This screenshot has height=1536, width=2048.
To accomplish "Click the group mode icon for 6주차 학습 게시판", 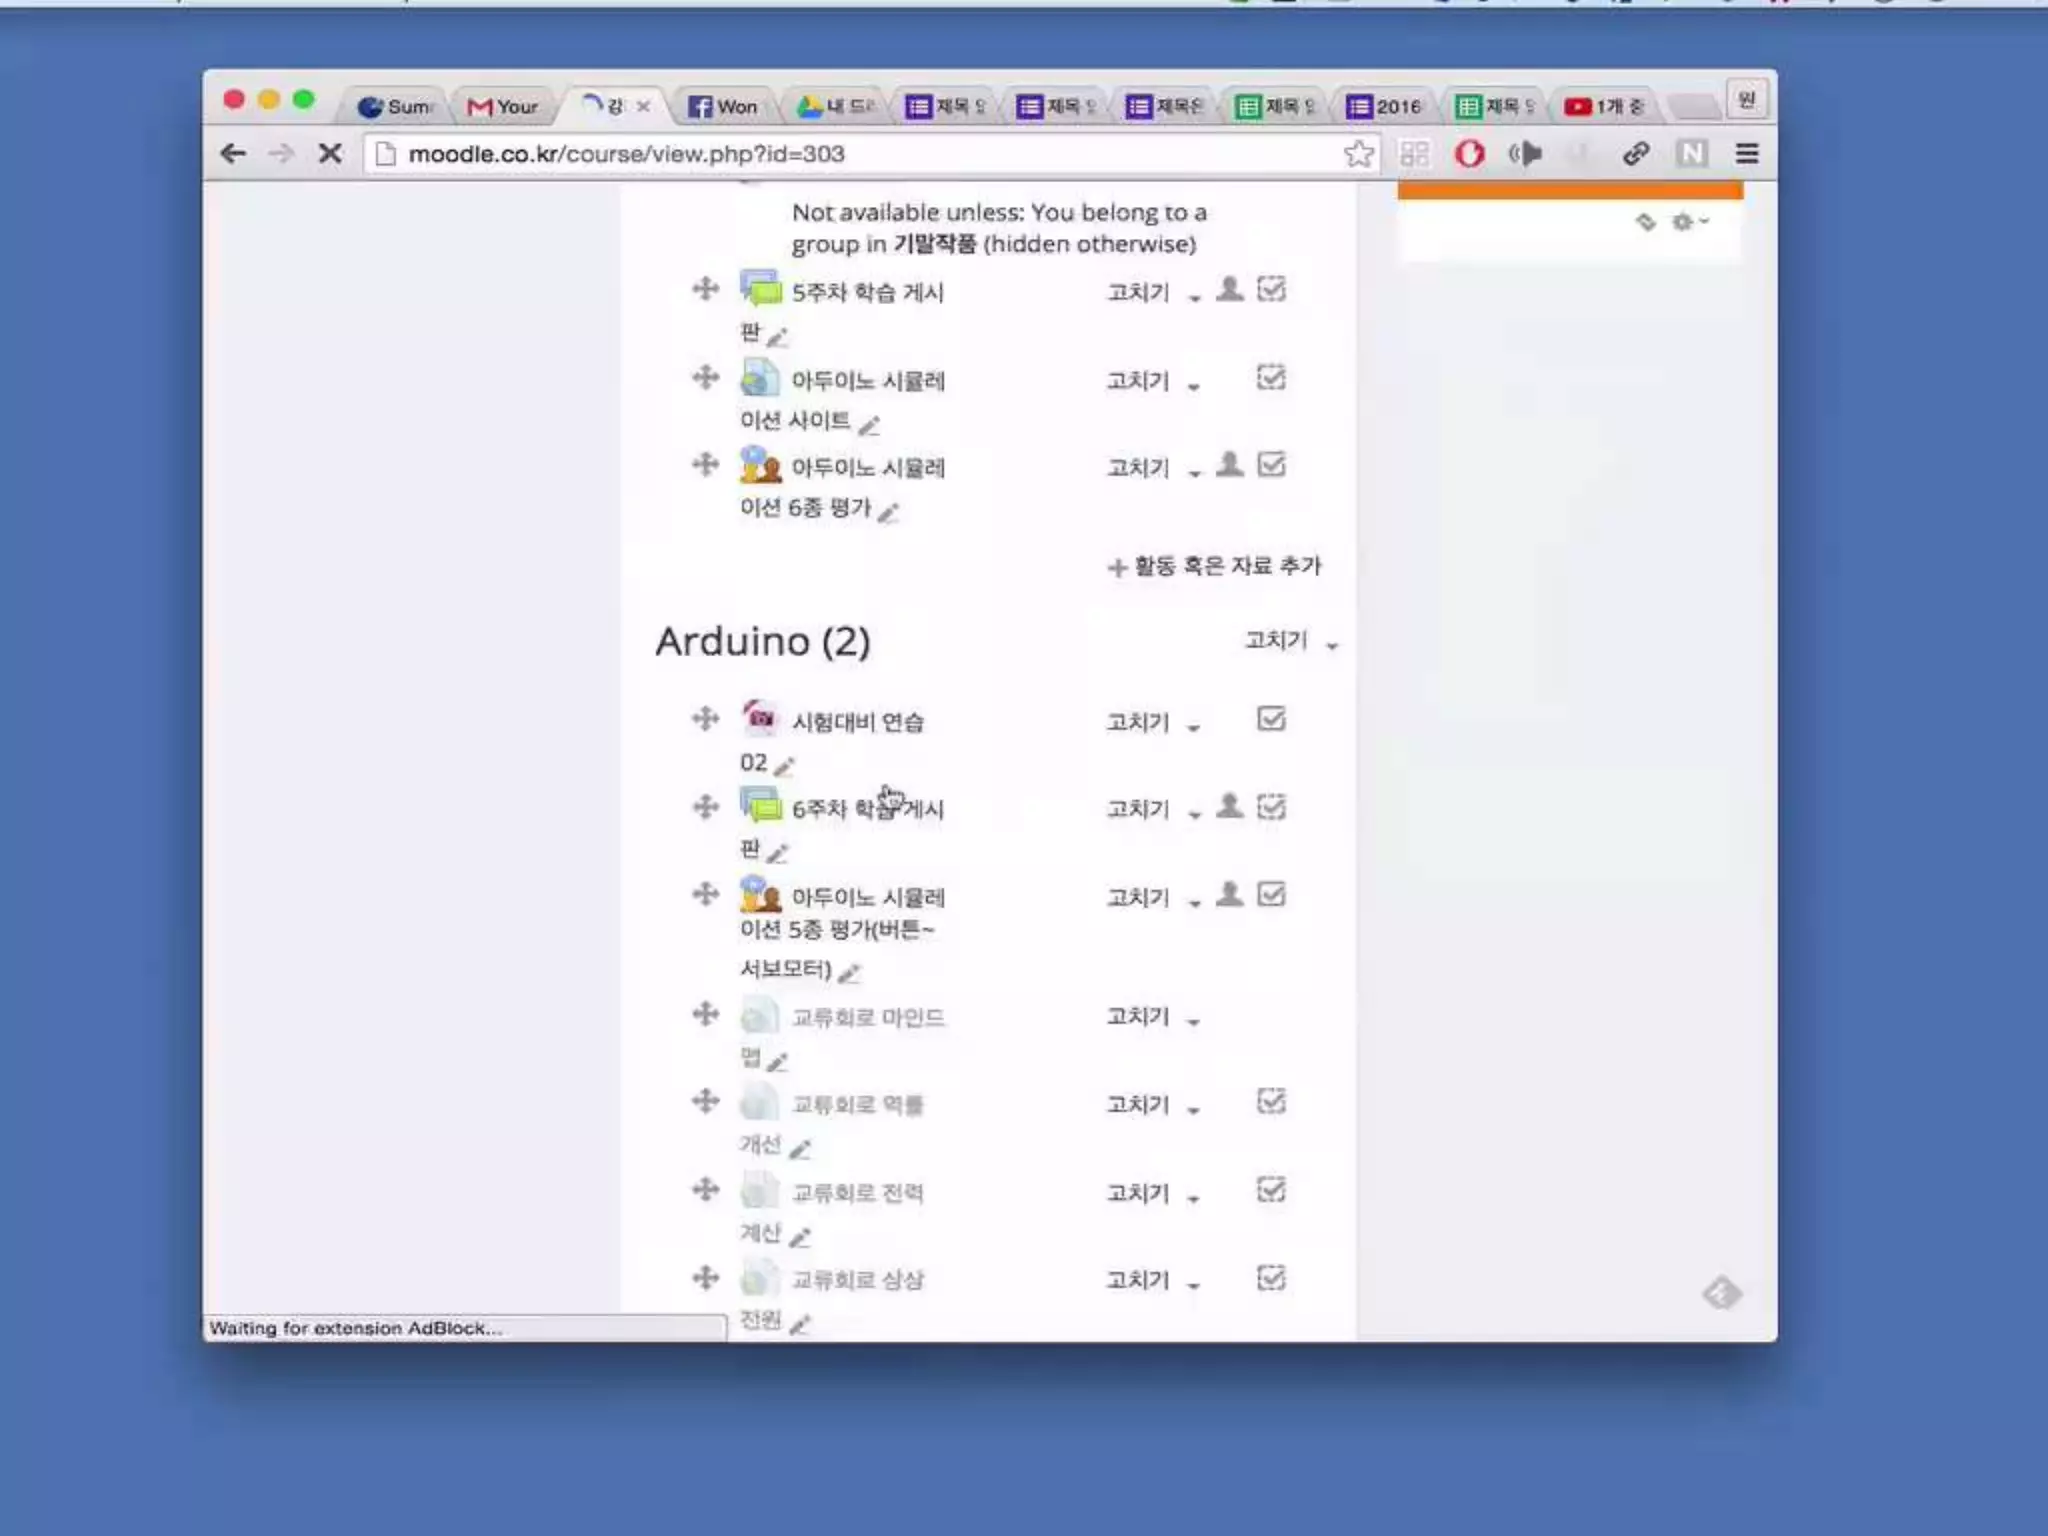I will (1229, 806).
